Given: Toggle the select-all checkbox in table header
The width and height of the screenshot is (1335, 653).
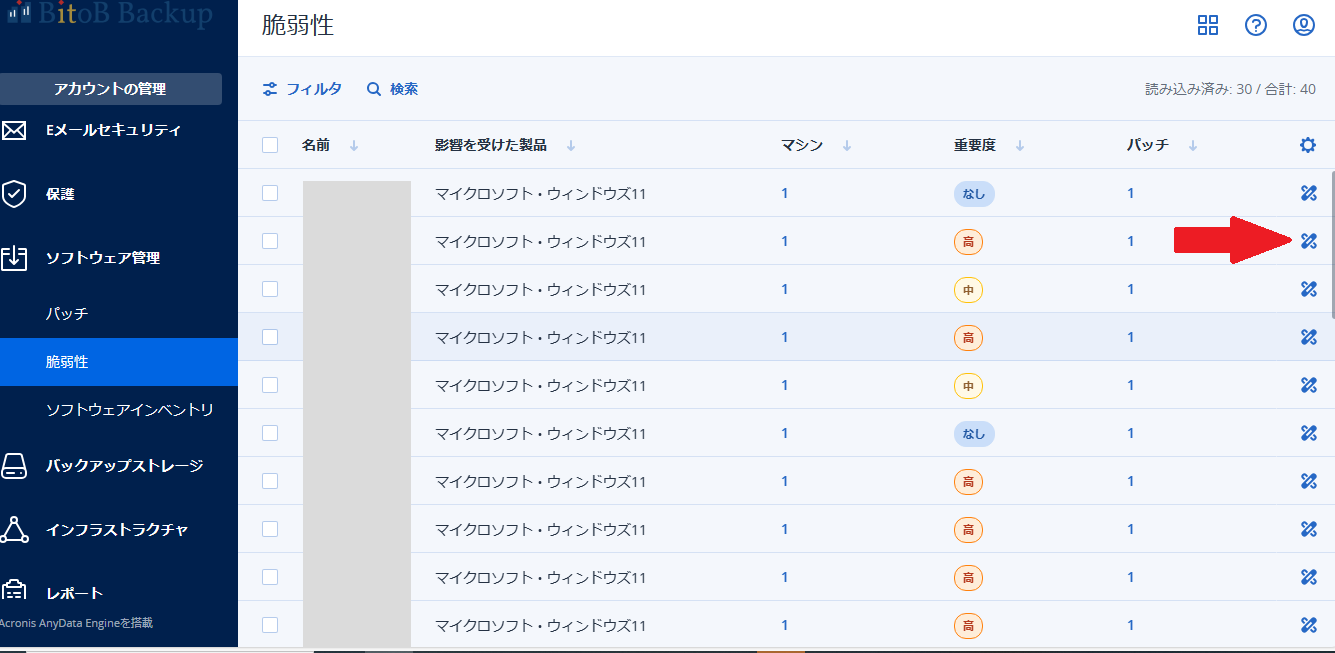Looking at the screenshot, I should 270,145.
